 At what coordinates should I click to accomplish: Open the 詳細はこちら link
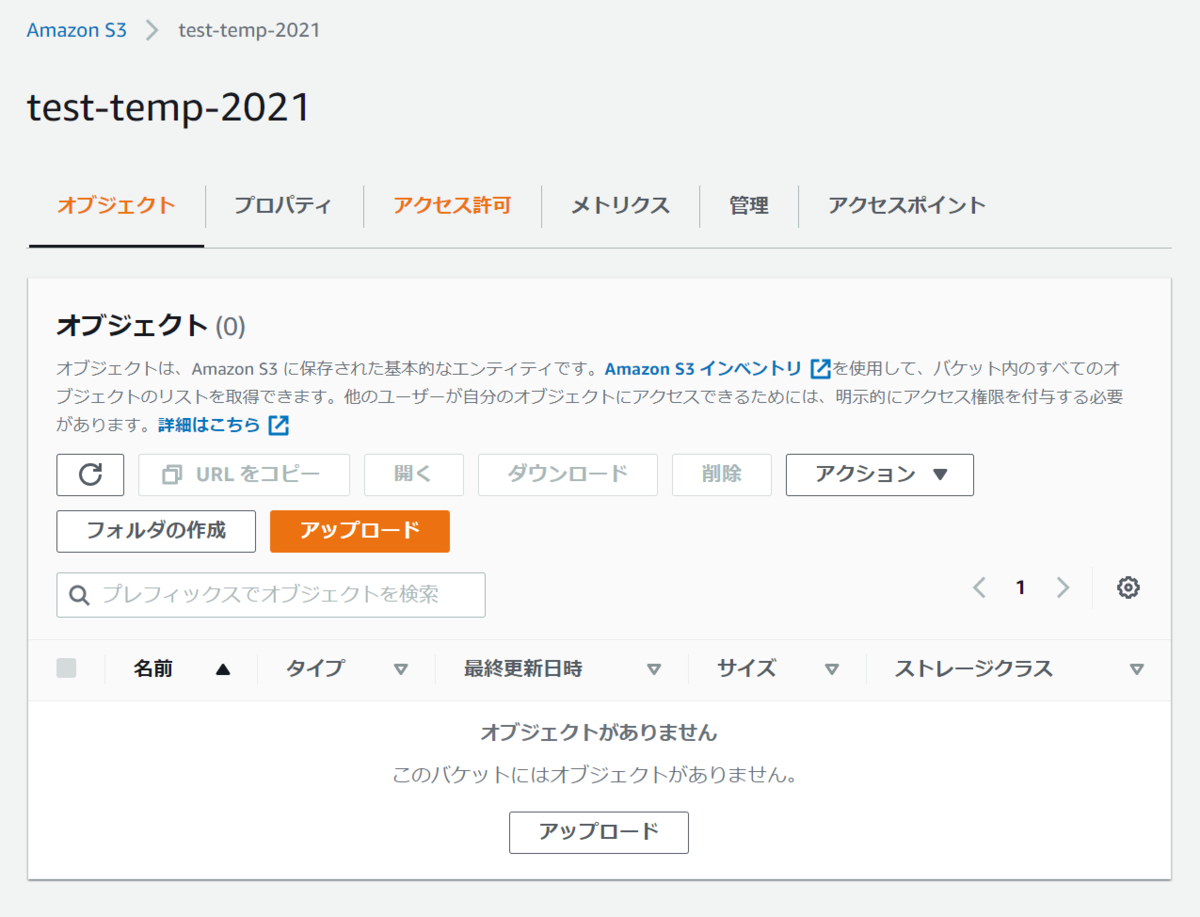[x=209, y=425]
